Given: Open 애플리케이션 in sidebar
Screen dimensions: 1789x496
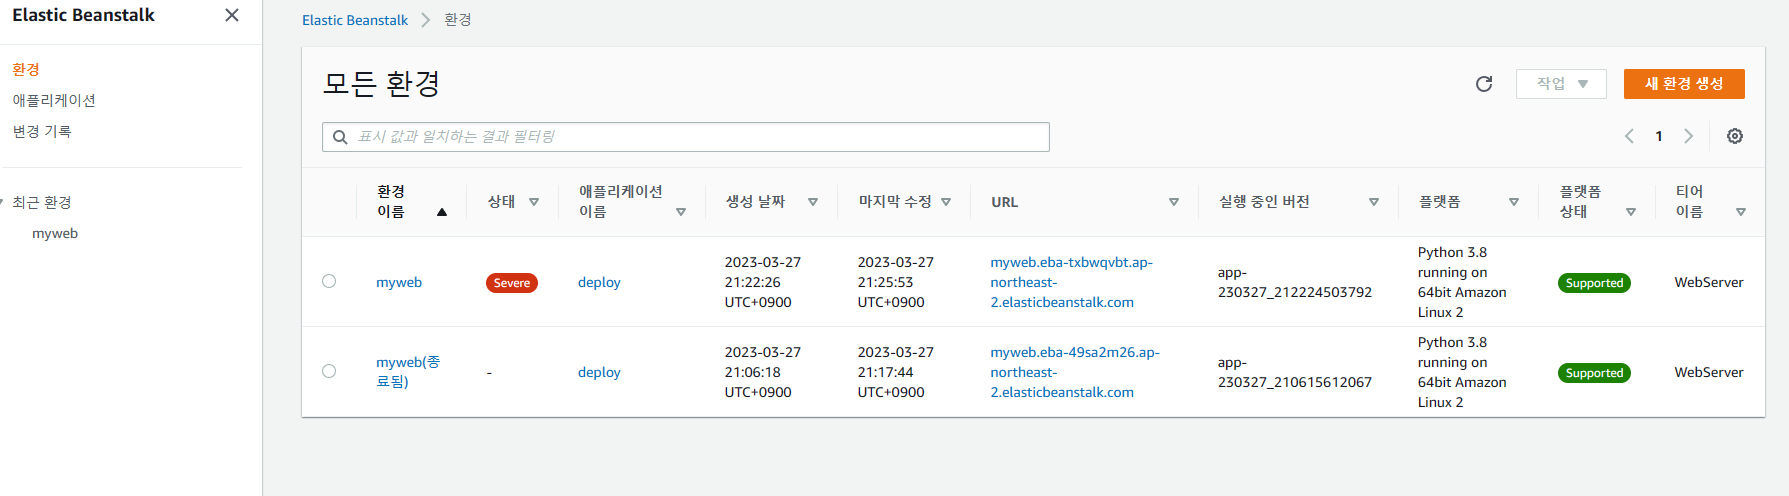Looking at the screenshot, I should (54, 100).
